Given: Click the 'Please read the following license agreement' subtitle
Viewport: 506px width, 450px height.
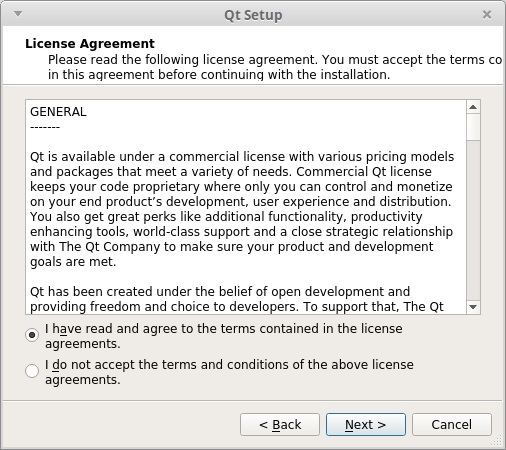Looking at the screenshot, I should point(275,67).
